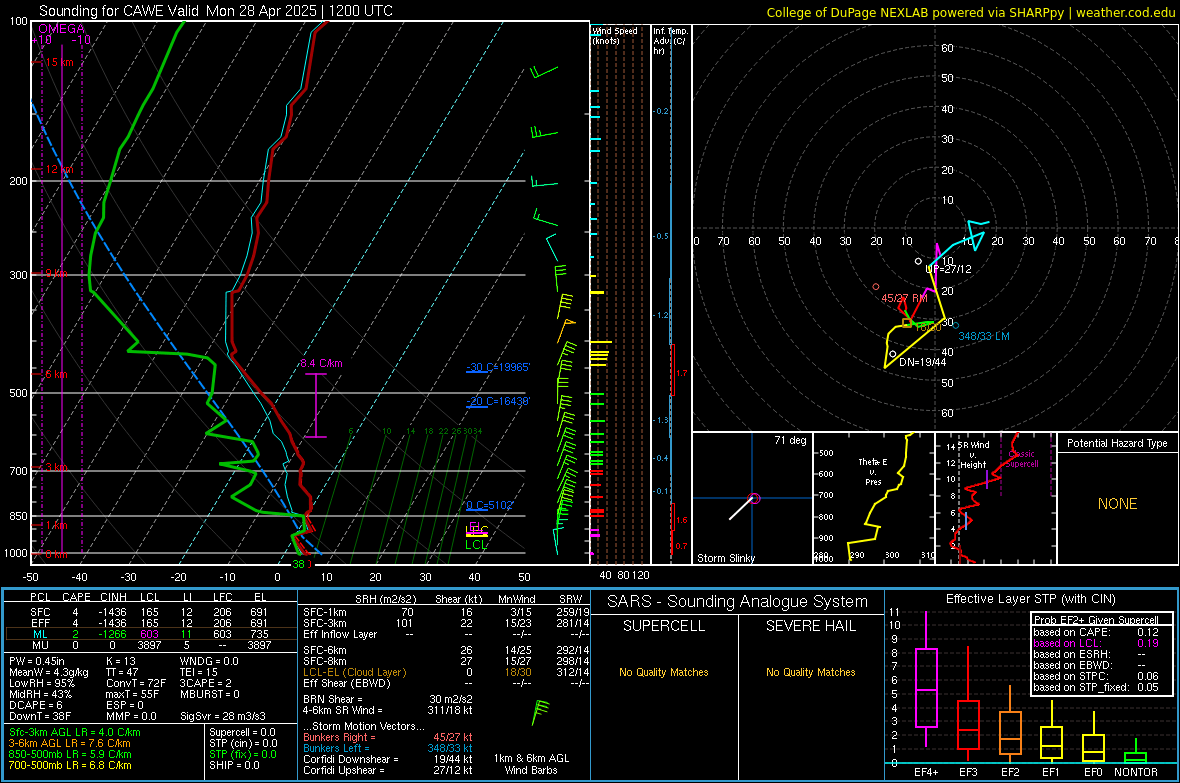Click the 'Bunkers Right =' storm motion line
Screen dimensions: 1180x783
tap(388, 737)
